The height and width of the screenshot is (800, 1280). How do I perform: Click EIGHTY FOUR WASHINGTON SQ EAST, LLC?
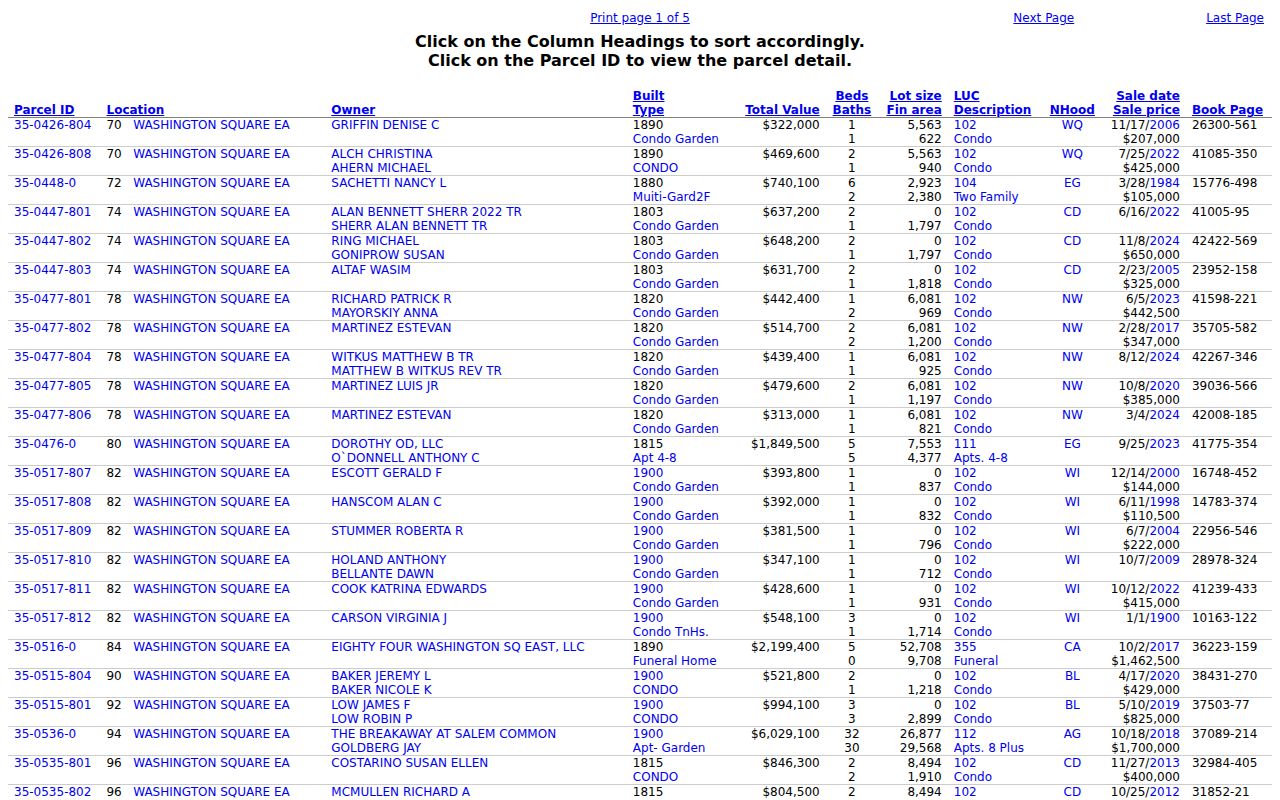(458, 647)
